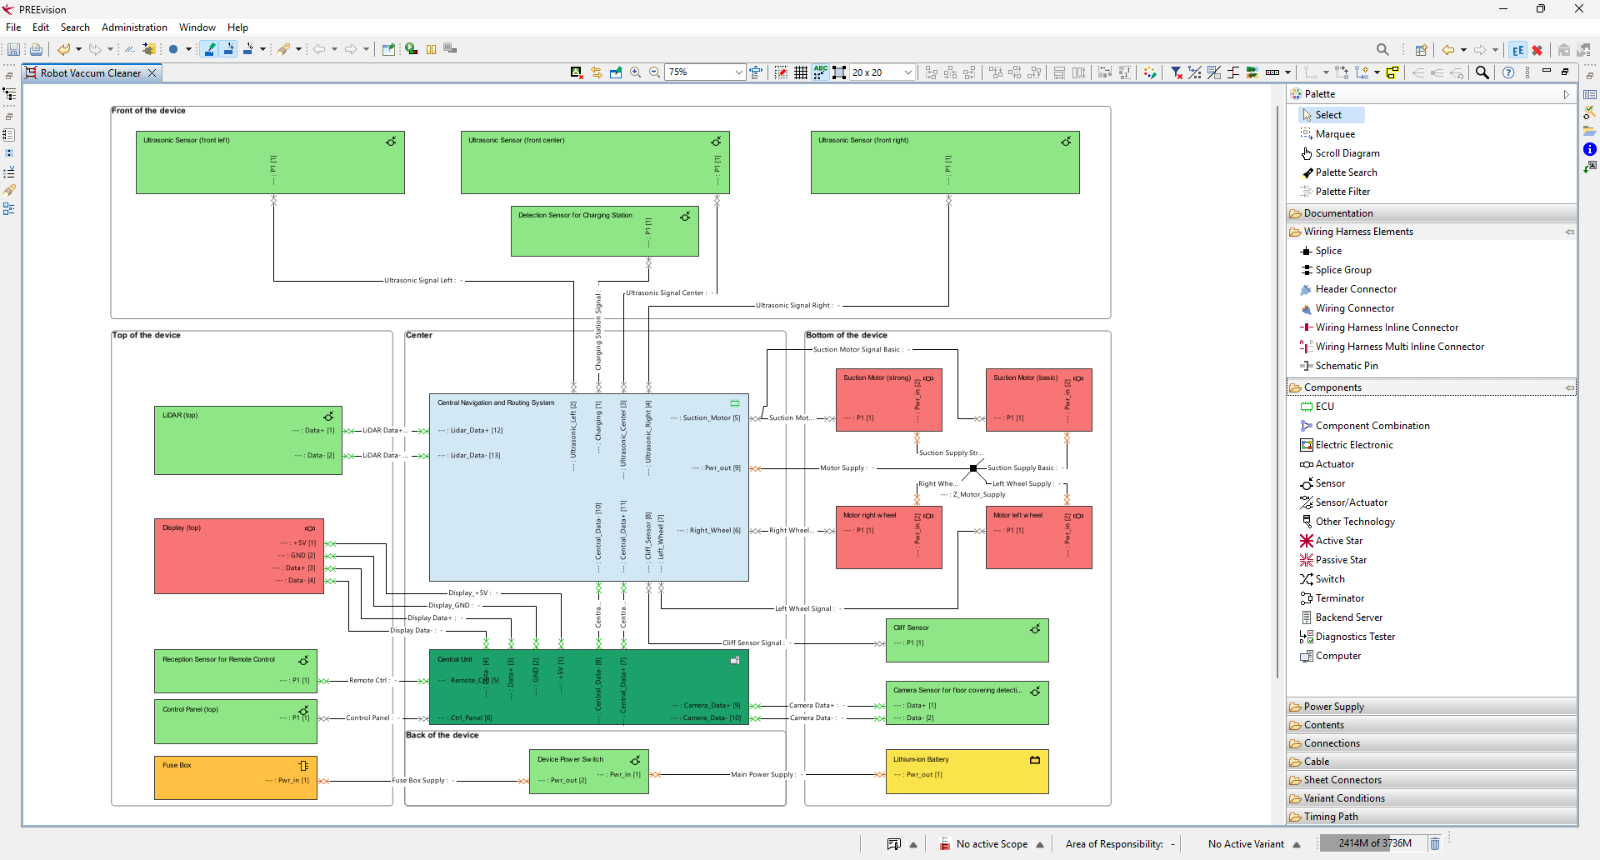This screenshot has width=1600, height=860.
Task: Click the zoom in magnifier icon
Action: [x=635, y=73]
